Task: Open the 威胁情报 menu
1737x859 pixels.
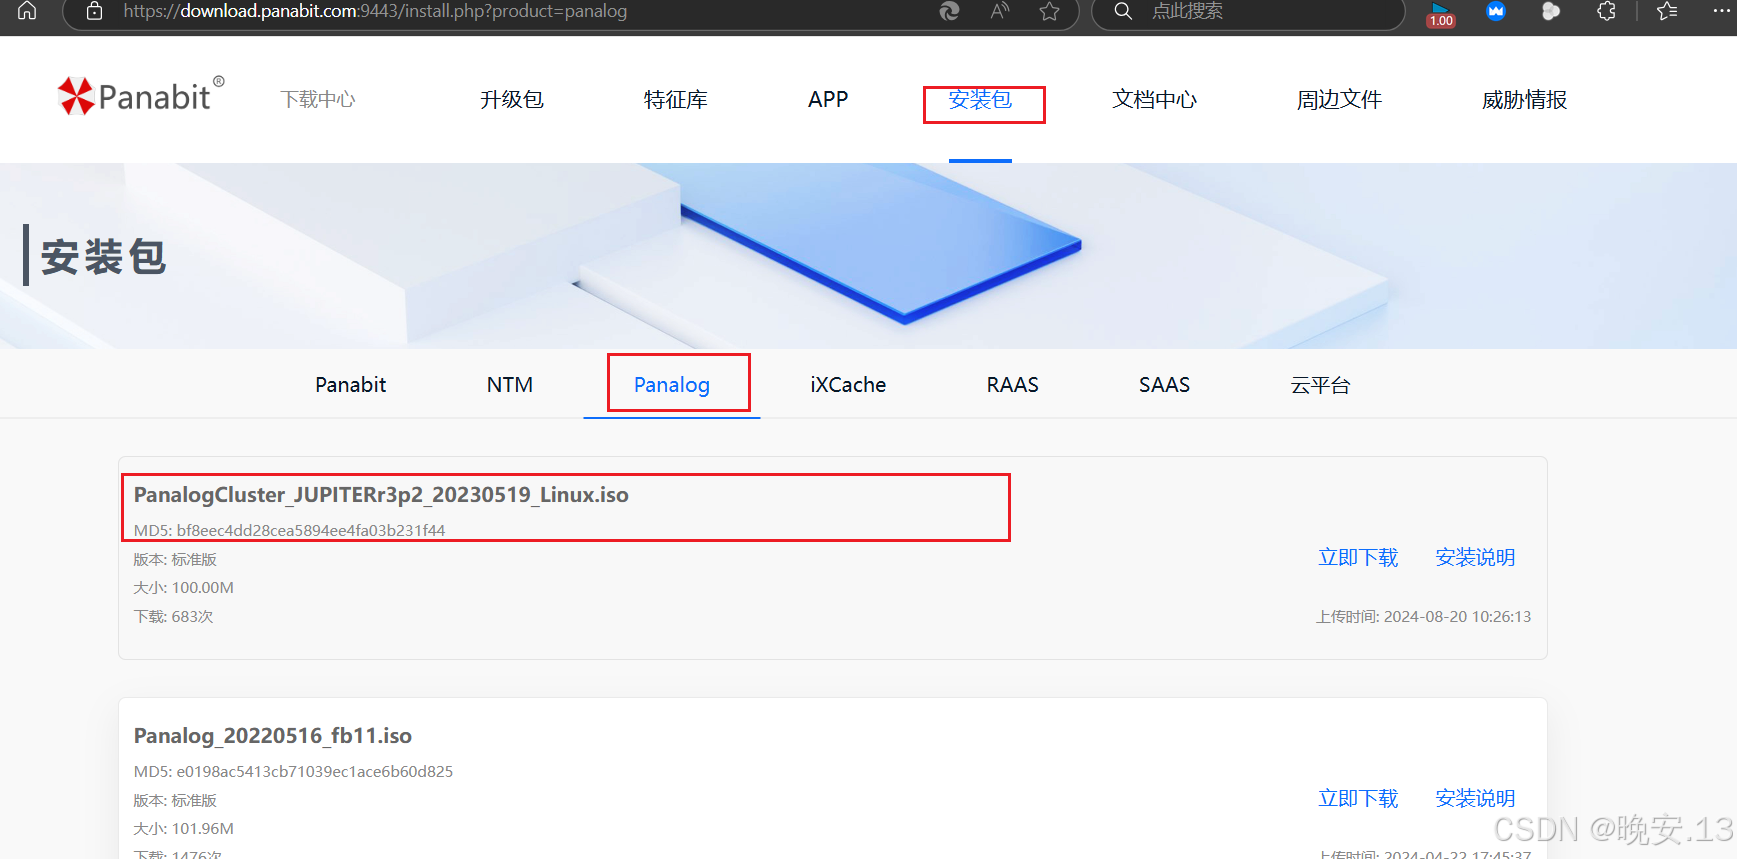Action: tap(1524, 99)
